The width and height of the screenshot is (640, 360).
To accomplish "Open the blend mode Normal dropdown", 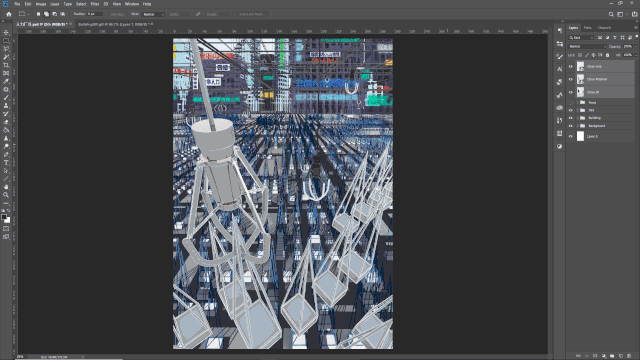I will (x=587, y=47).
